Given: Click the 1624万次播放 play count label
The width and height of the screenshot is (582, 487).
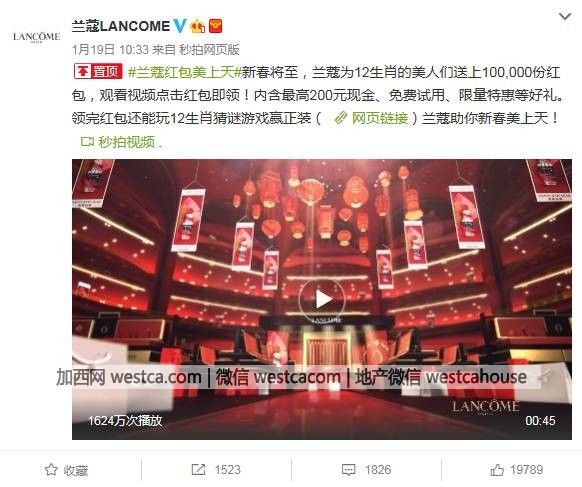Looking at the screenshot, I should [x=125, y=421].
